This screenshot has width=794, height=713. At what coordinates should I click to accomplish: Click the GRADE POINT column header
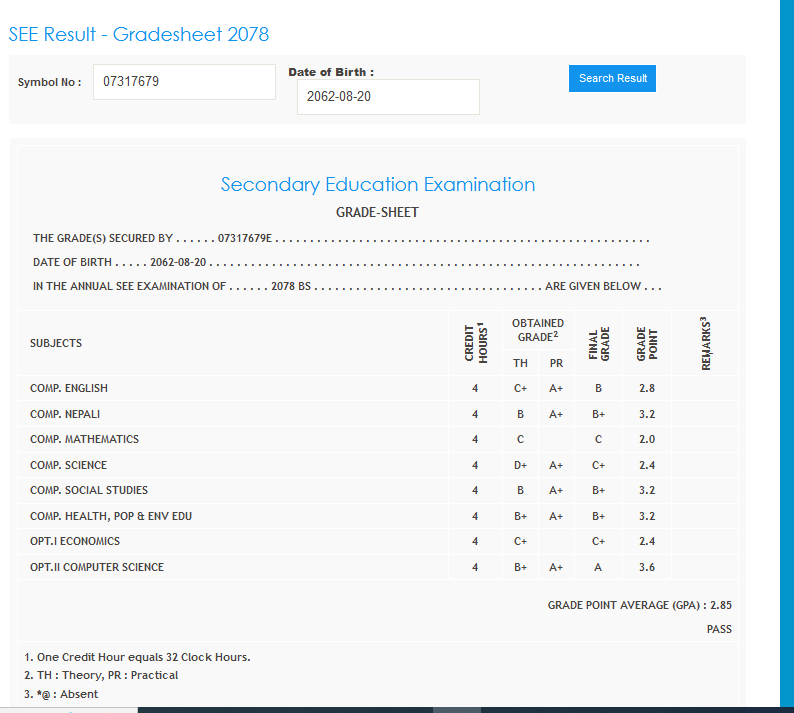click(x=647, y=343)
